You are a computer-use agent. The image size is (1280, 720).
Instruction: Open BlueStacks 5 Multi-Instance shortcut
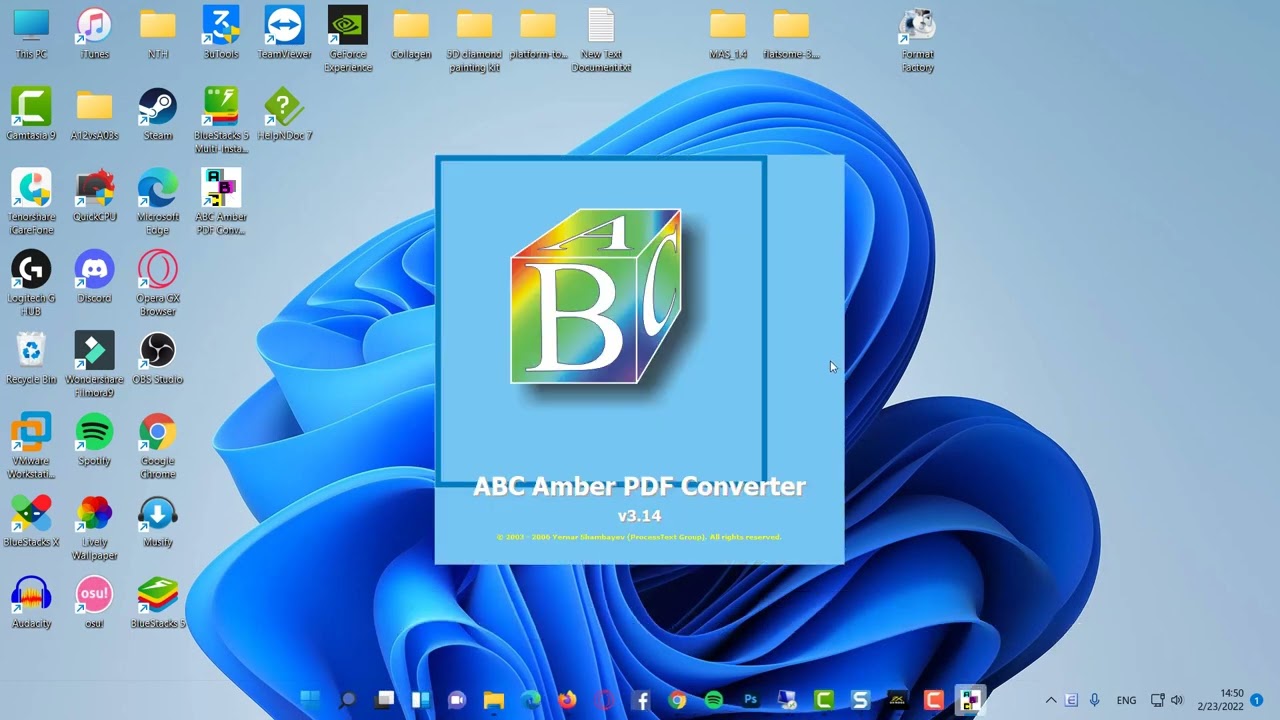tap(221, 120)
